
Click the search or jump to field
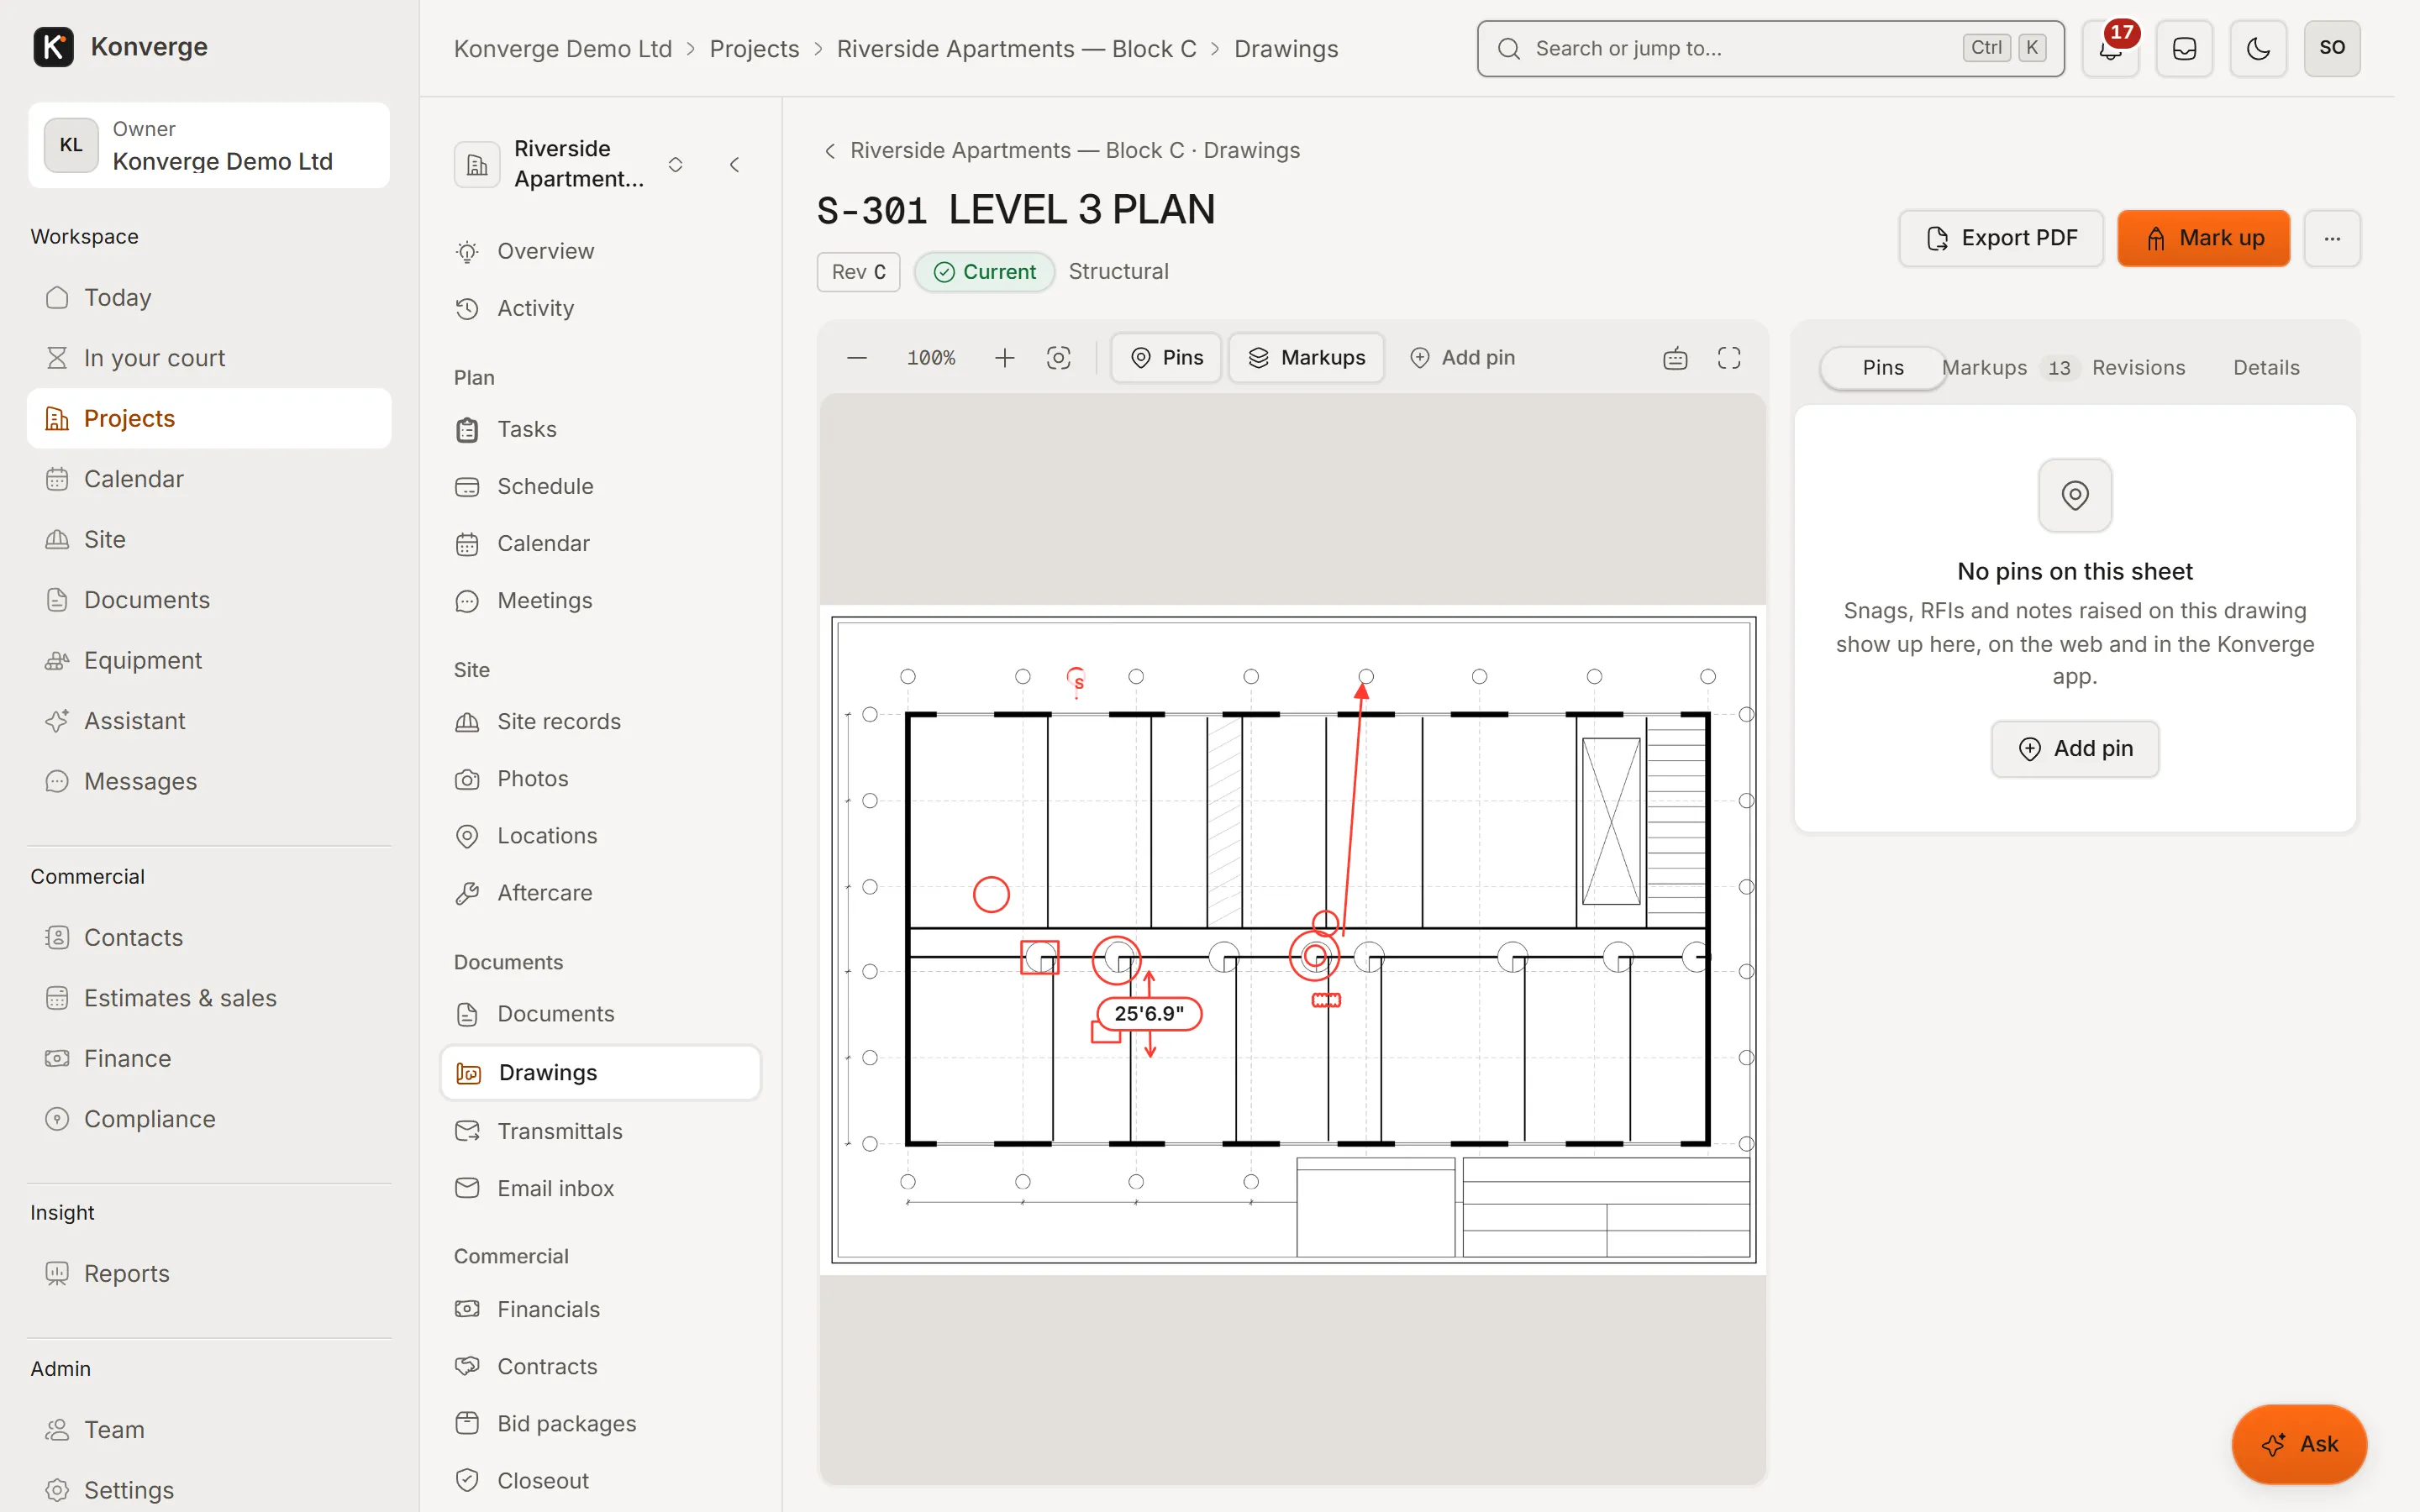click(x=1770, y=48)
